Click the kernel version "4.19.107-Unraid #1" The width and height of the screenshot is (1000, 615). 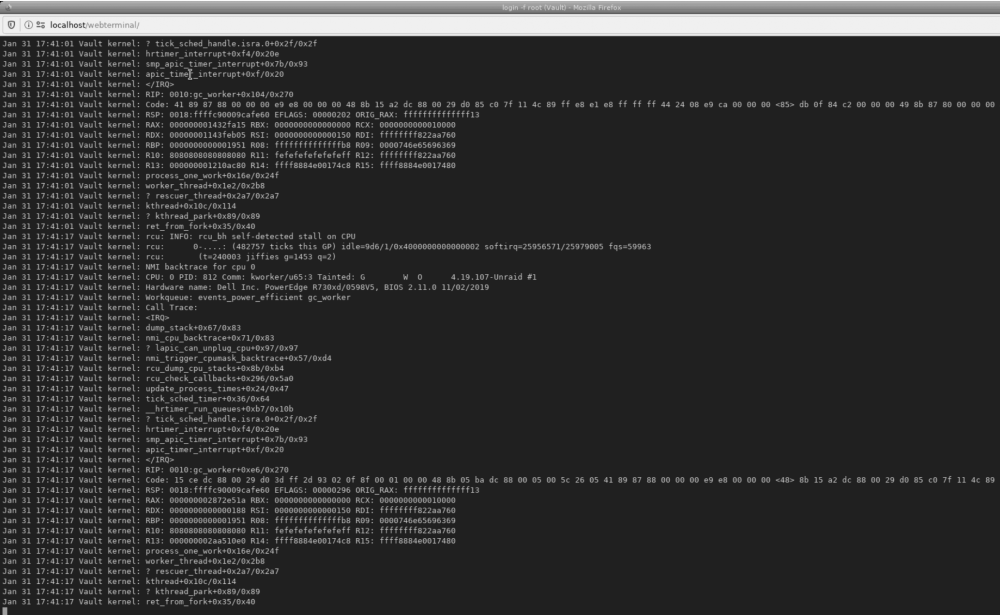(x=494, y=277)
